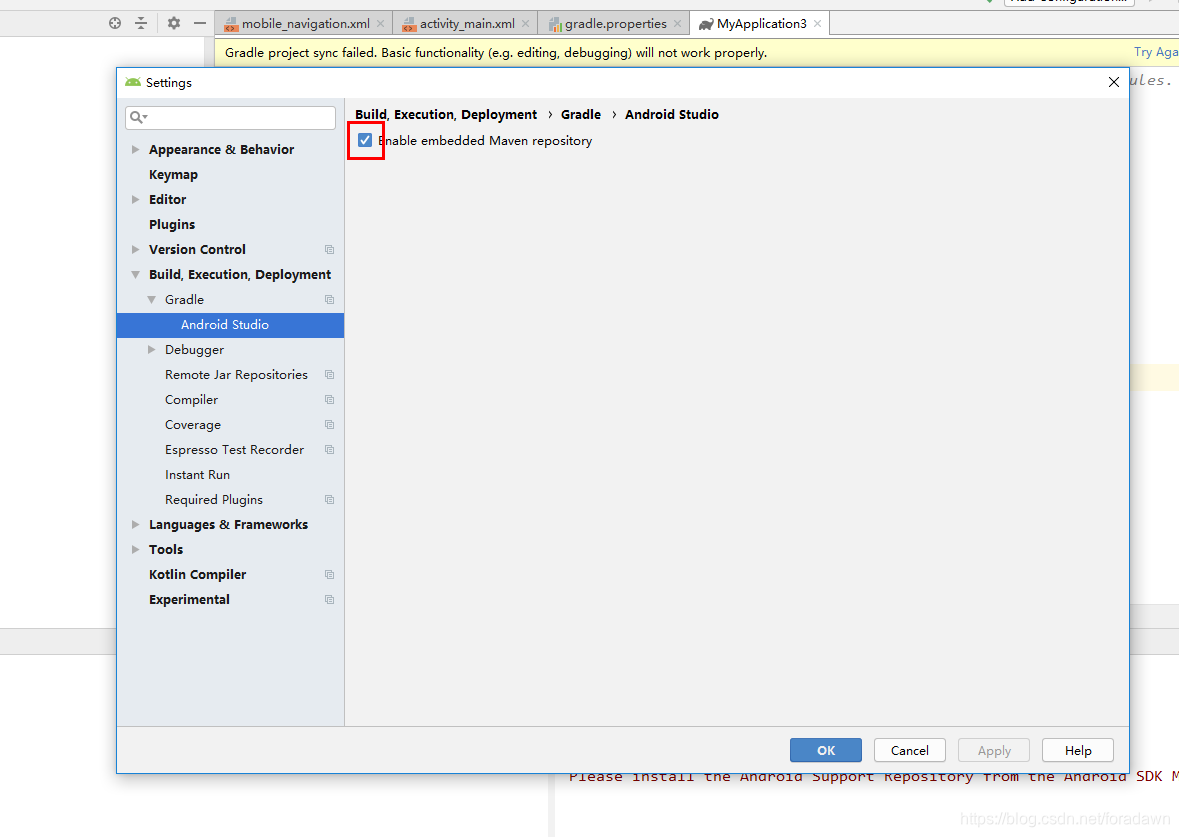The width and height of the screenshot is (1179, 837).
Task: Click Build, Execution, Deployment breadcrumb text
Action: tap(446, 114)
